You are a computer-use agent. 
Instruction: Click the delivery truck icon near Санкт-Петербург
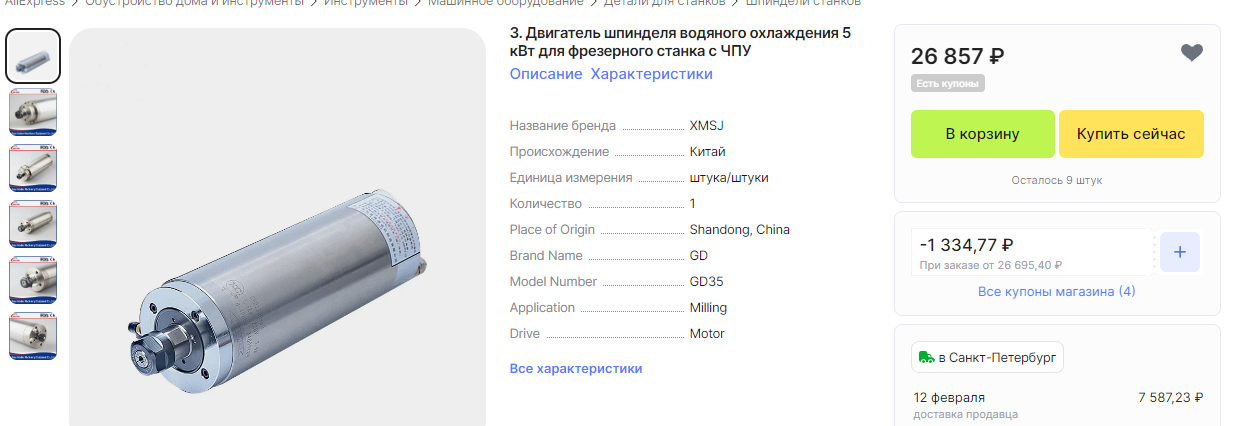click(924, 357)
